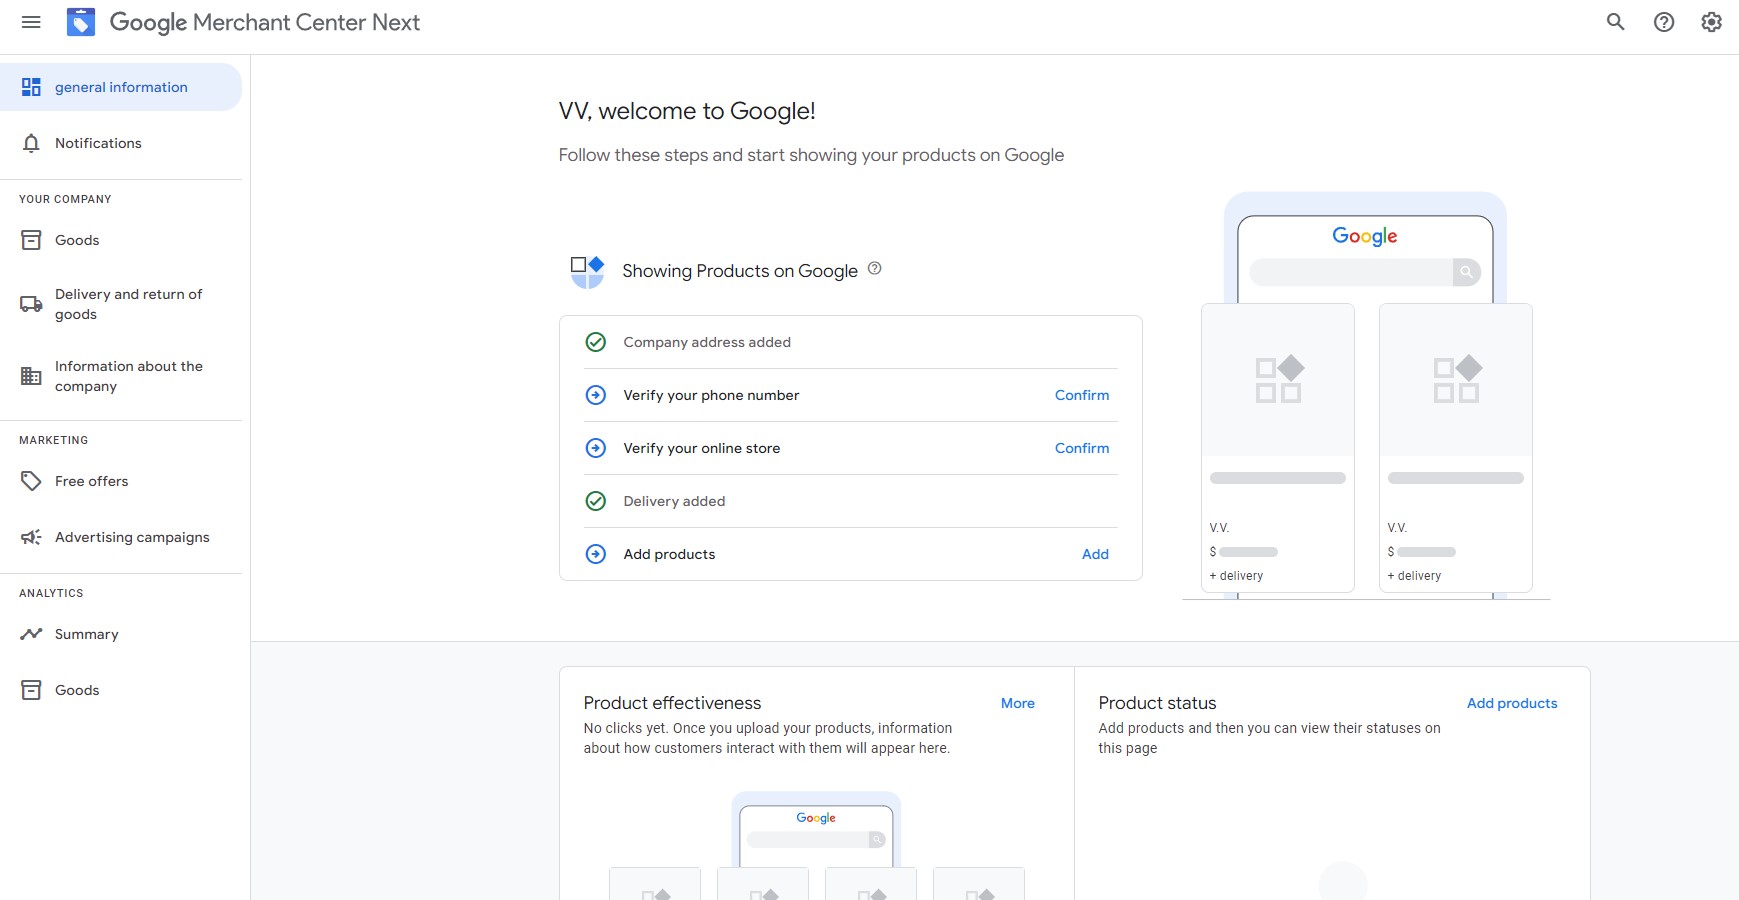Open Notifications from the sidebar
This screenshot has height=900, width=1739.
coord(98,143)
